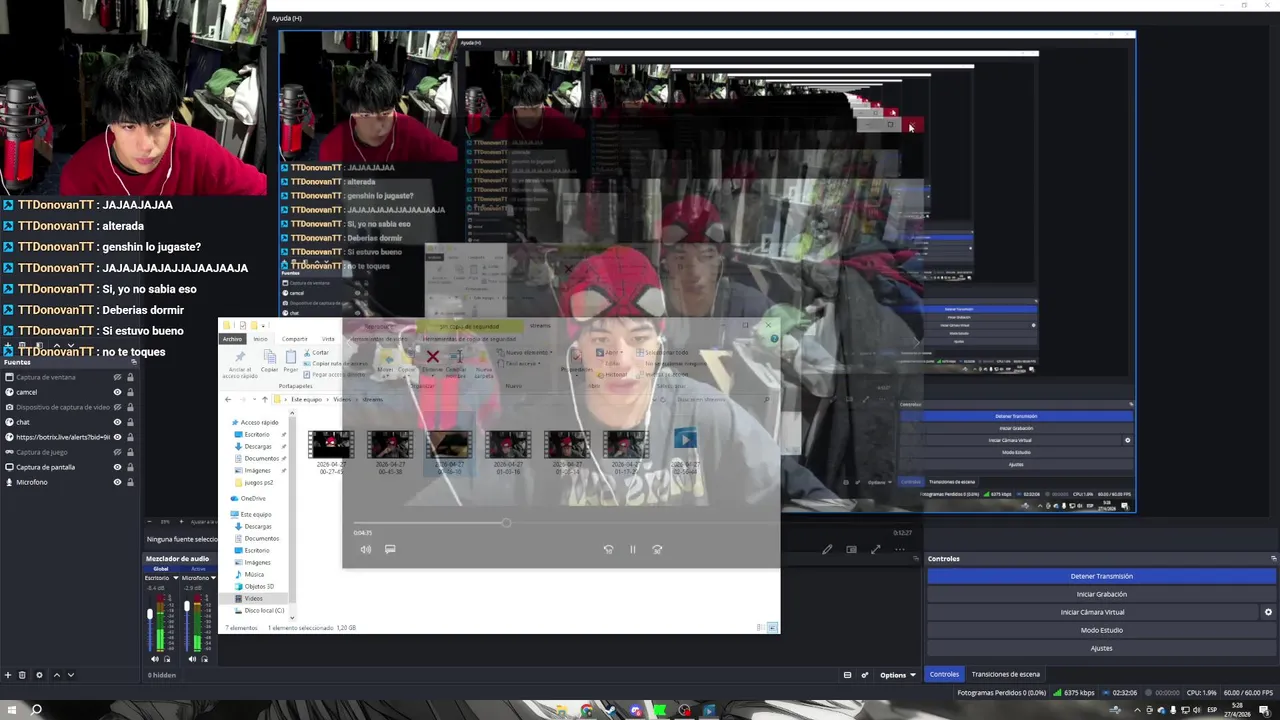Hide the Captura de pantalla source
The image size is (1280, 720).
click(117, 467)
